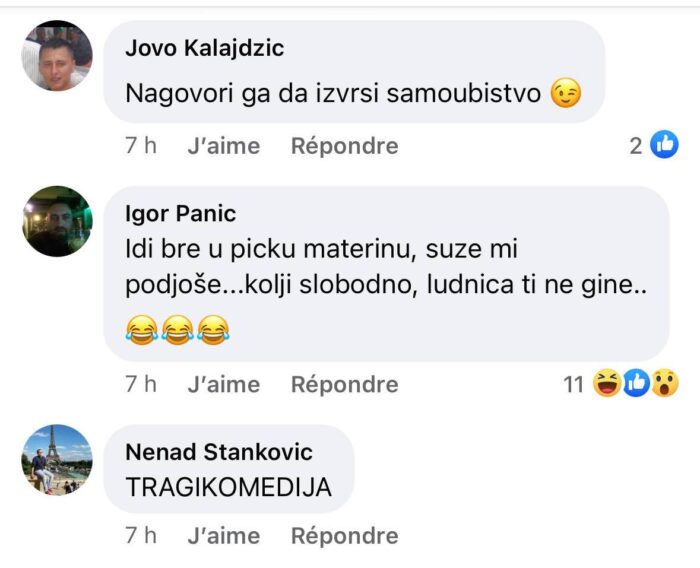
Task: Go to Nenad Stankovic's profile name link
Action: coord(219,452)
